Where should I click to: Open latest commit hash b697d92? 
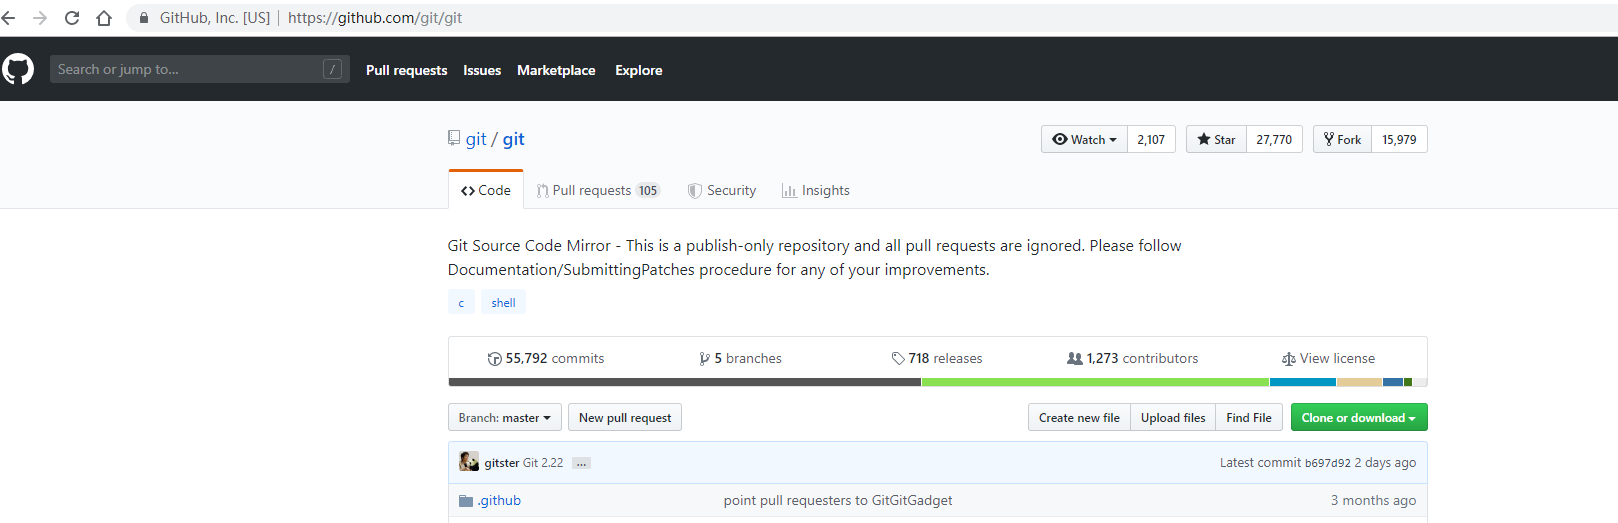1327,463
